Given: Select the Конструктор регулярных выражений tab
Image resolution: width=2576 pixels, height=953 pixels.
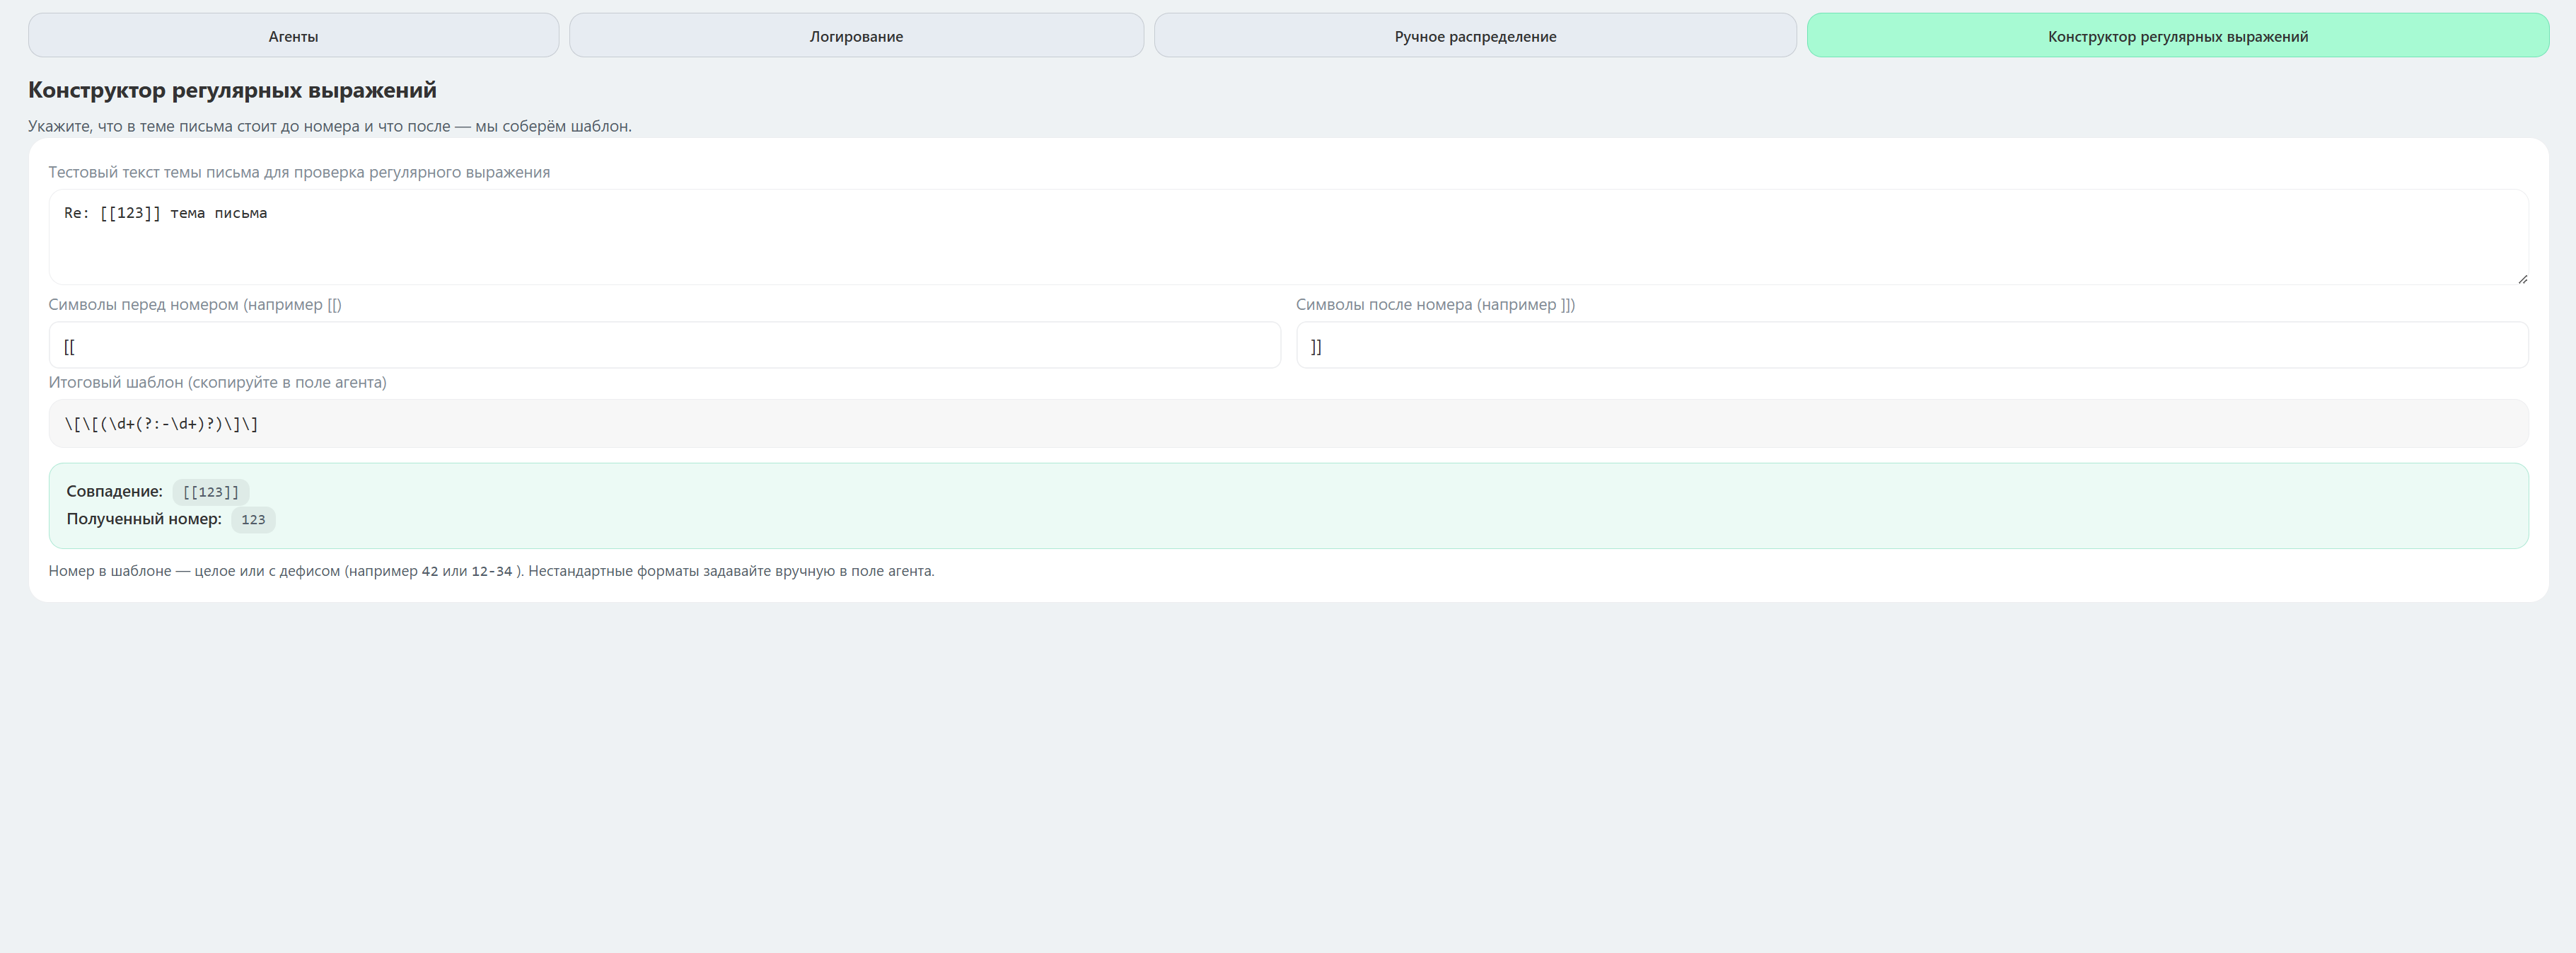Looking at the screenshot, I should [x=2177, y=36].
